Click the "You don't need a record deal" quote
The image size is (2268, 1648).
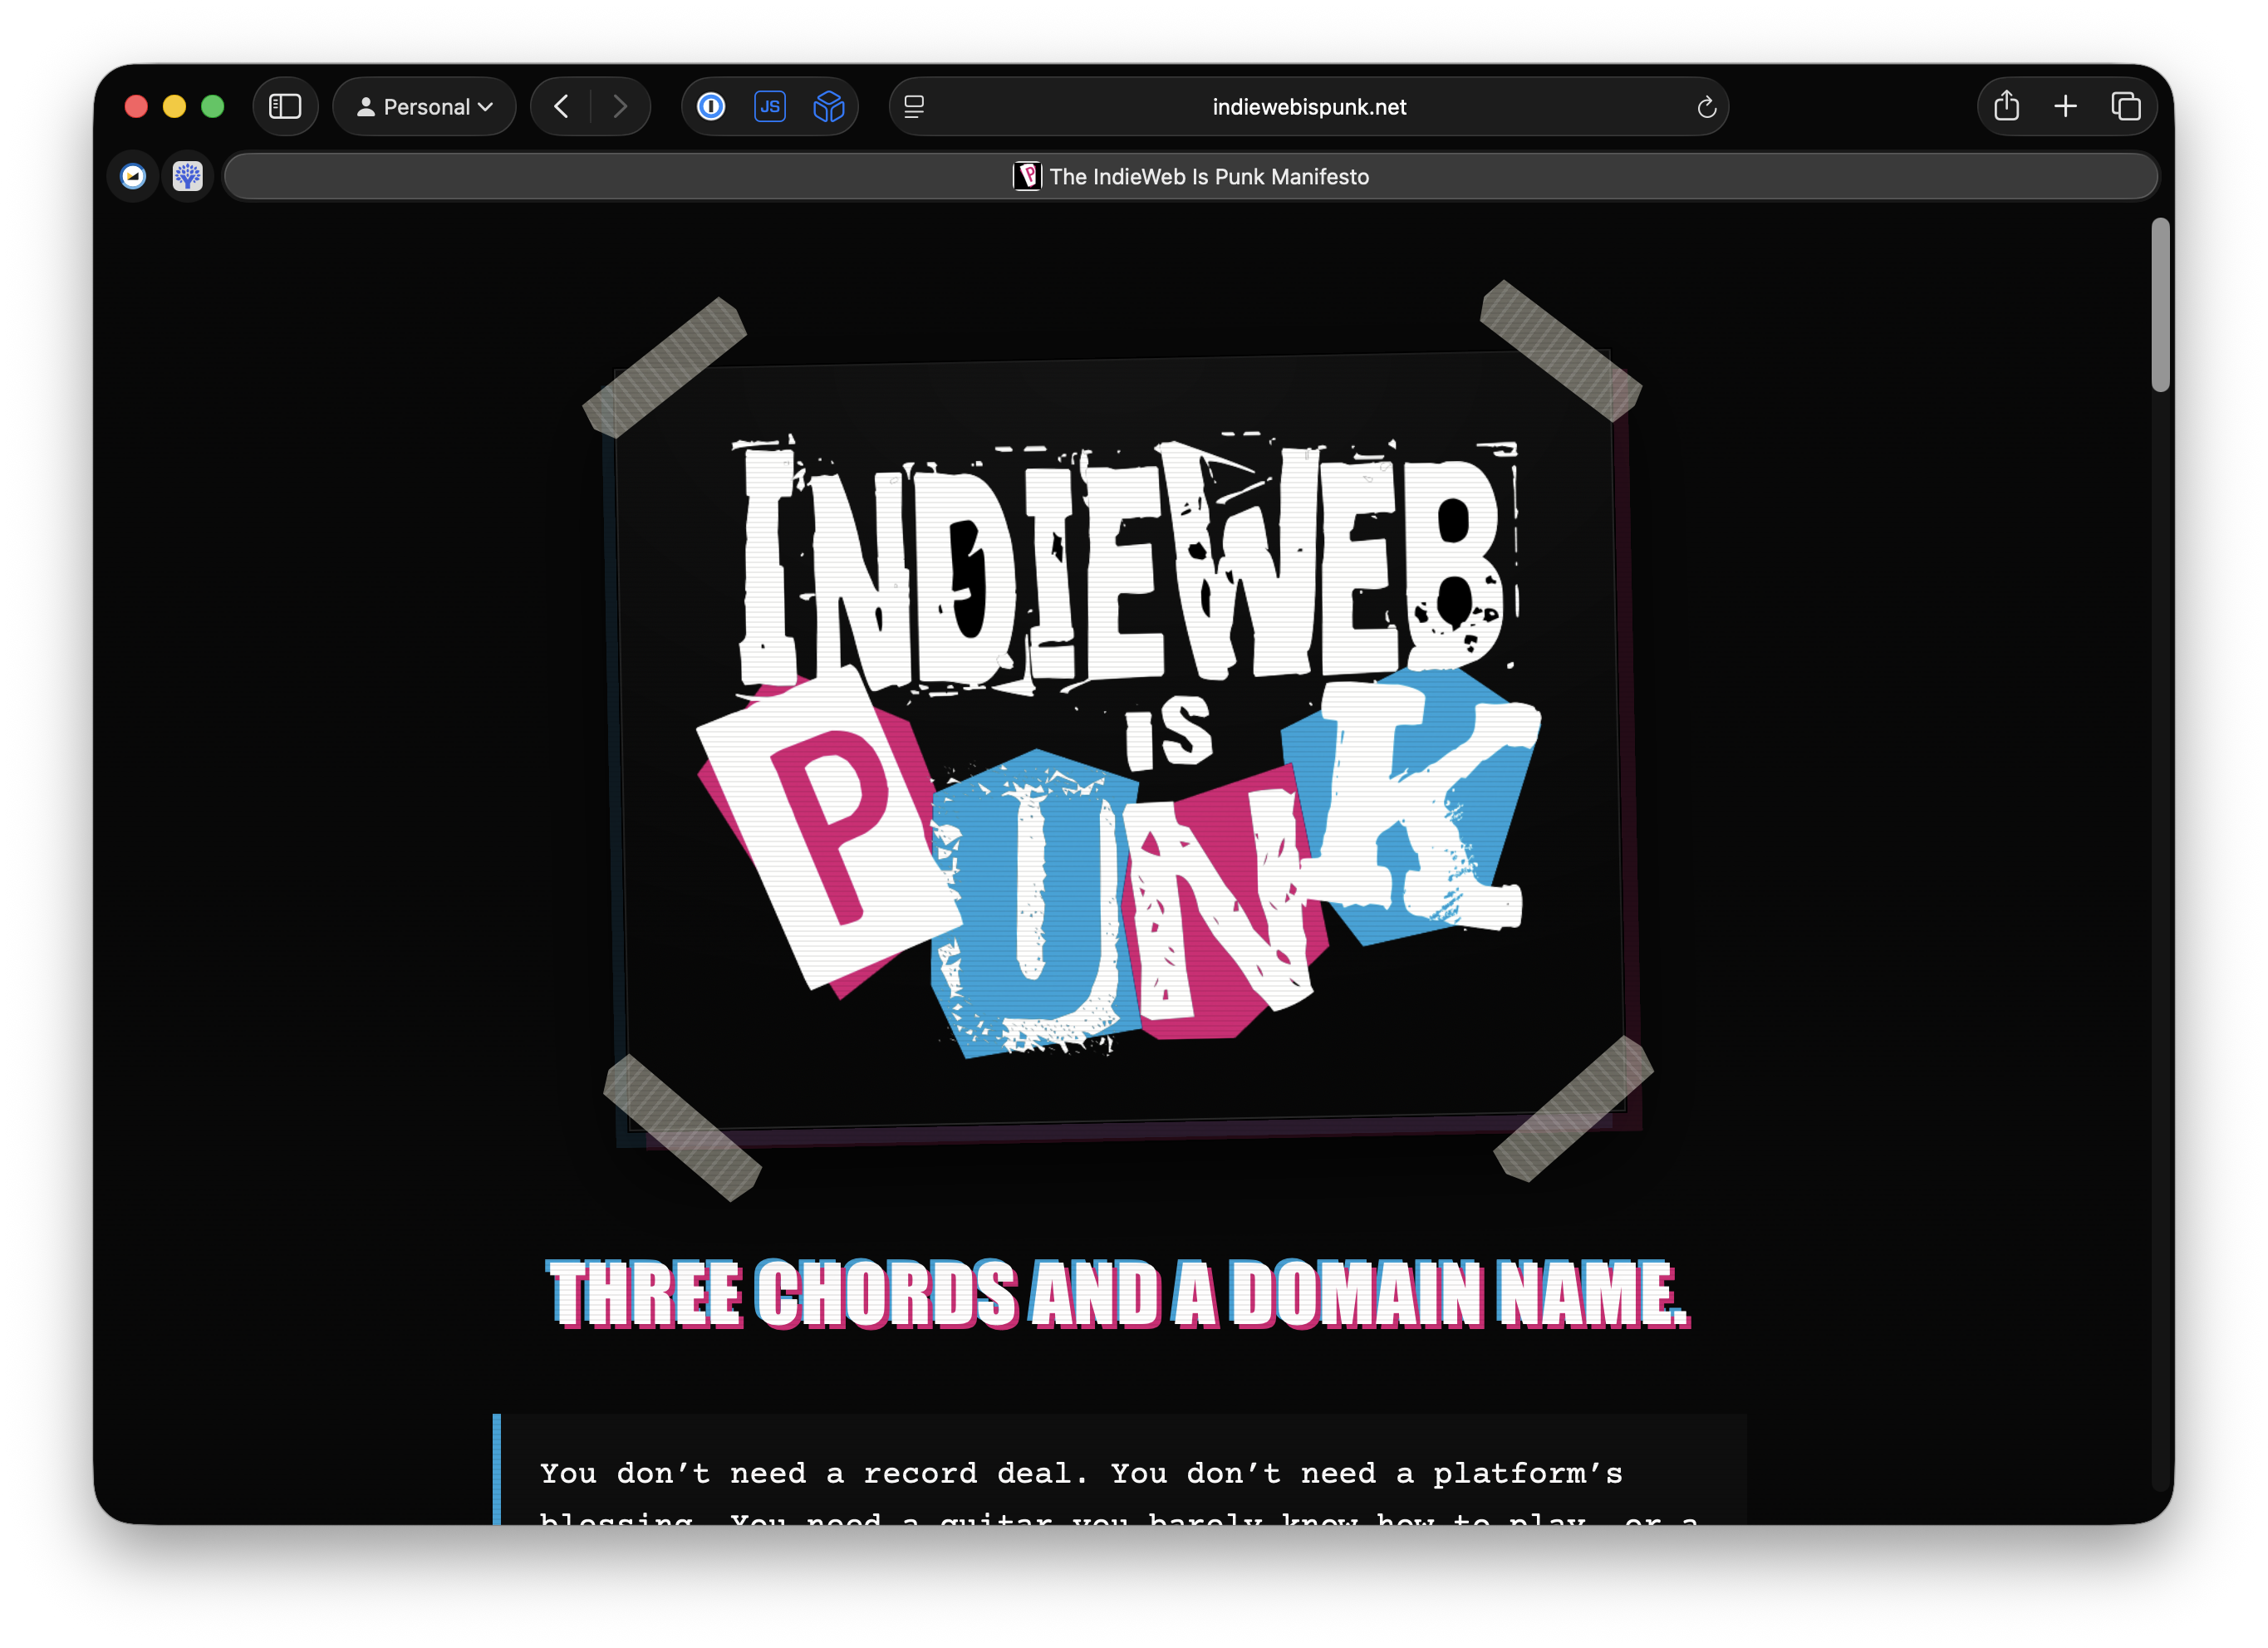pyautogui.click(x=1119, y=1470)
